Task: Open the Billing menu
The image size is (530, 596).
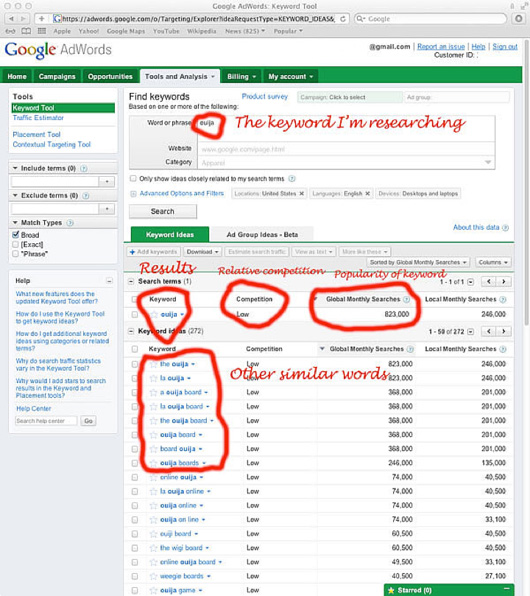Action: (241, 76)
